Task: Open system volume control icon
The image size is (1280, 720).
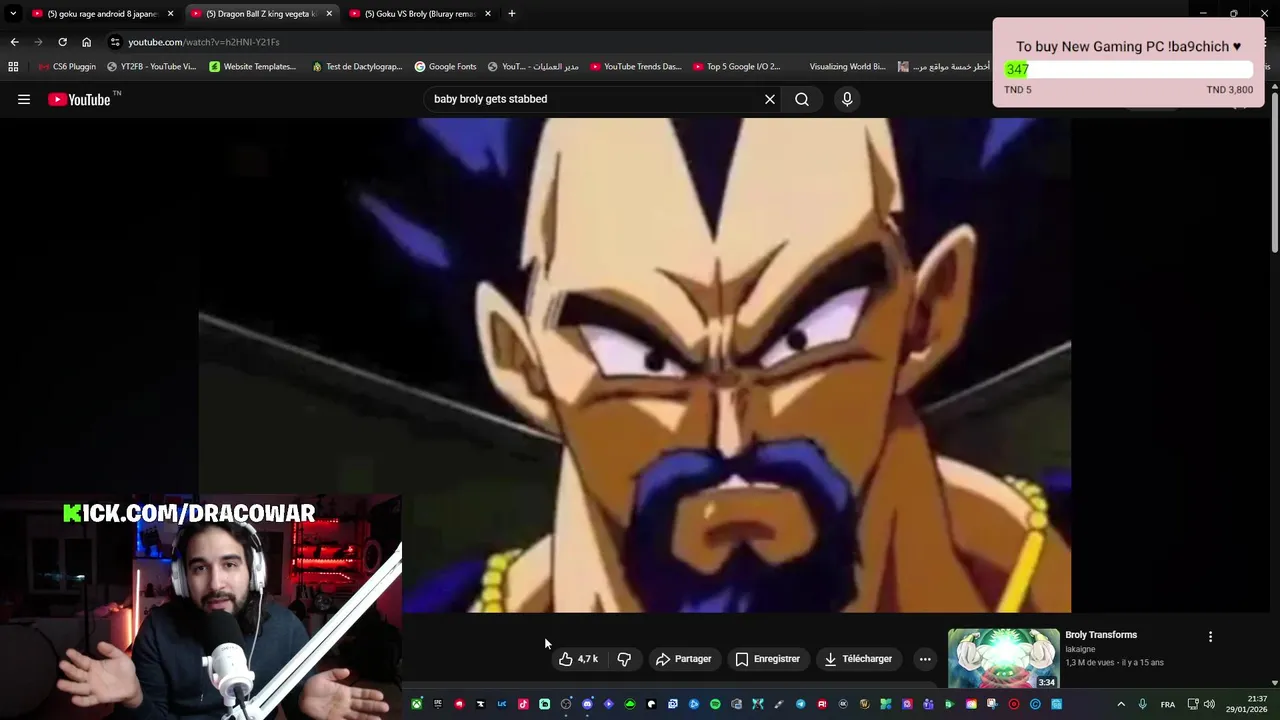Action: click(x=1209, y=704)
